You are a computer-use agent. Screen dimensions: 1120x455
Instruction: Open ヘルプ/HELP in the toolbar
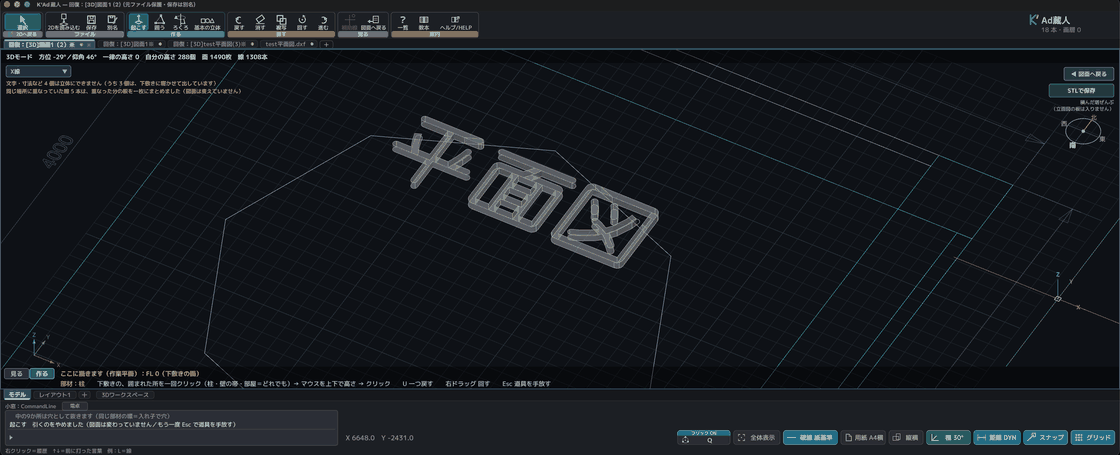(455, 21)
